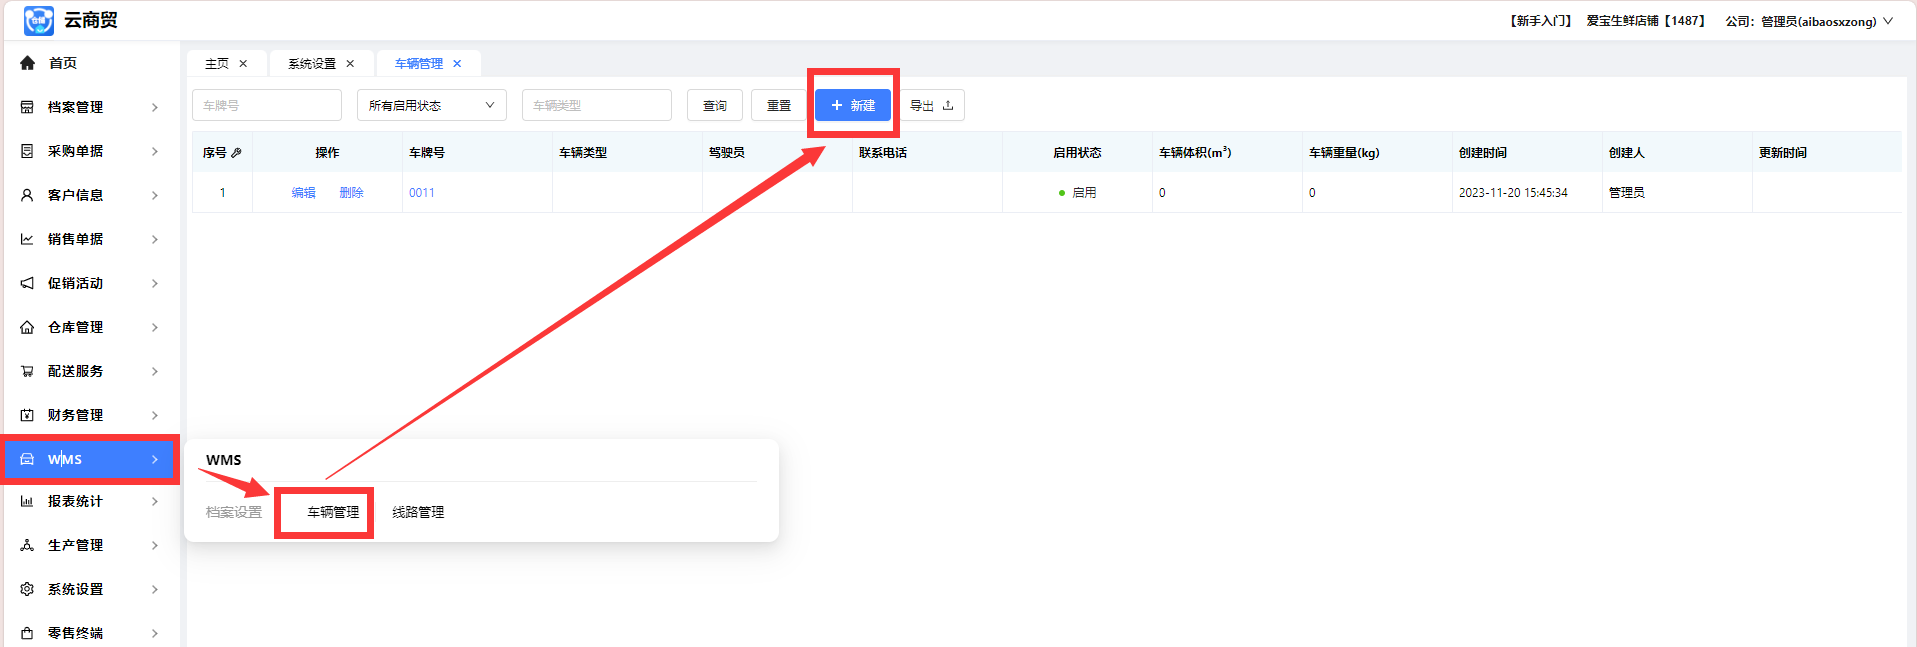Click the 车牌号 search input field

point(266,105)
